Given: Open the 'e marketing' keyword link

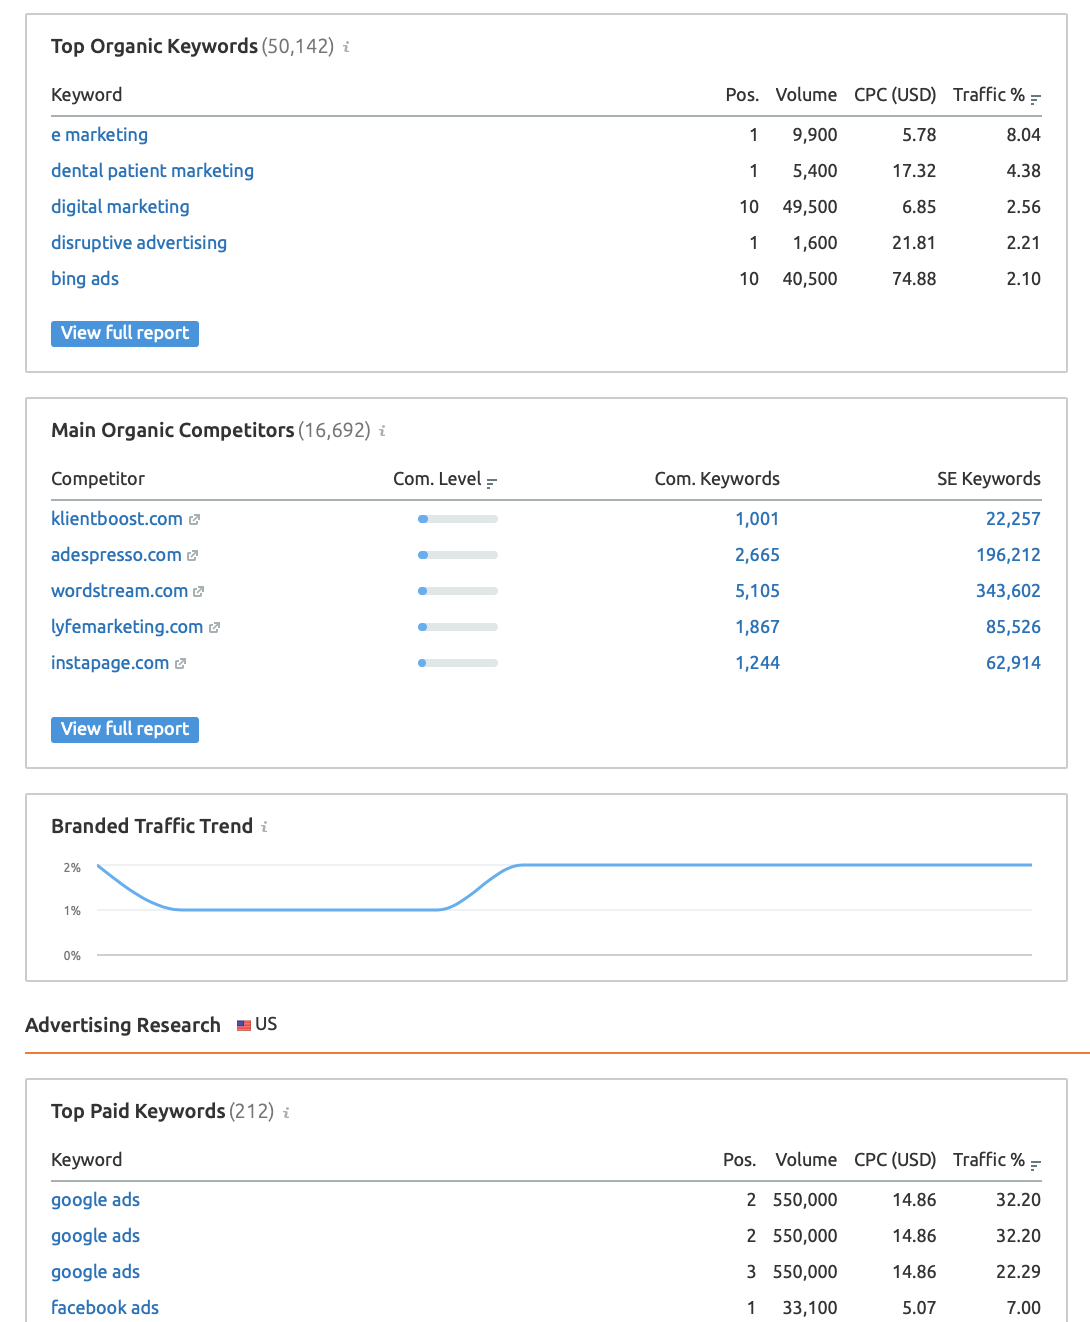Looking at the screenshot, I should (x=99, y=135).
